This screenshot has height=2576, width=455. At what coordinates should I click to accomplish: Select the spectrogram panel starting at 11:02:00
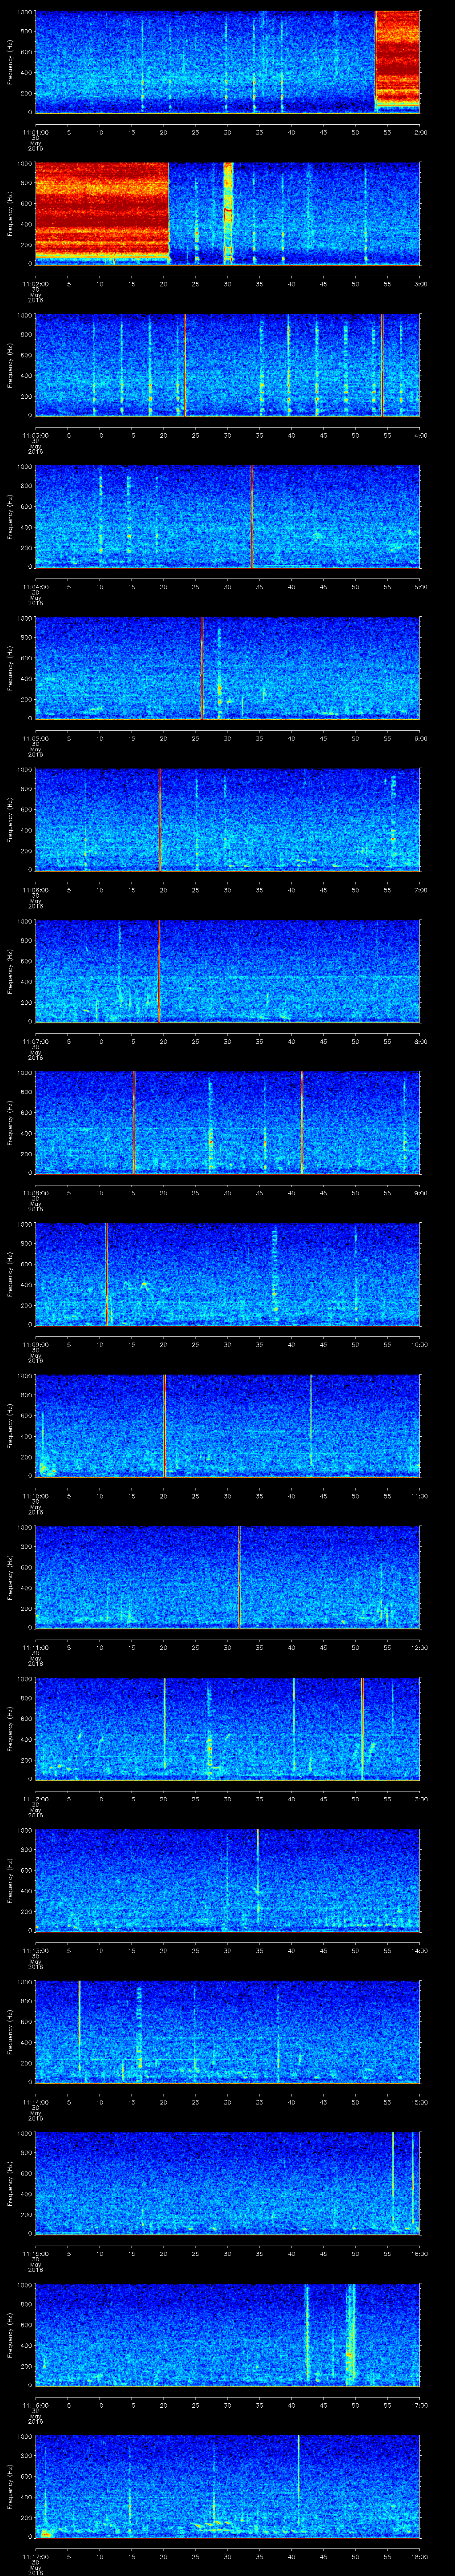pos(227,213)
